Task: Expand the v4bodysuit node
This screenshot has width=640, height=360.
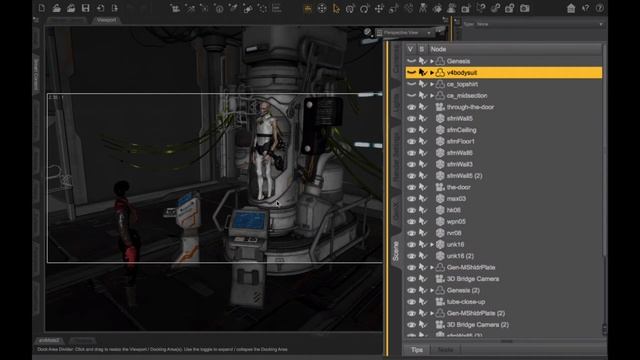Action: coord(432,73)
